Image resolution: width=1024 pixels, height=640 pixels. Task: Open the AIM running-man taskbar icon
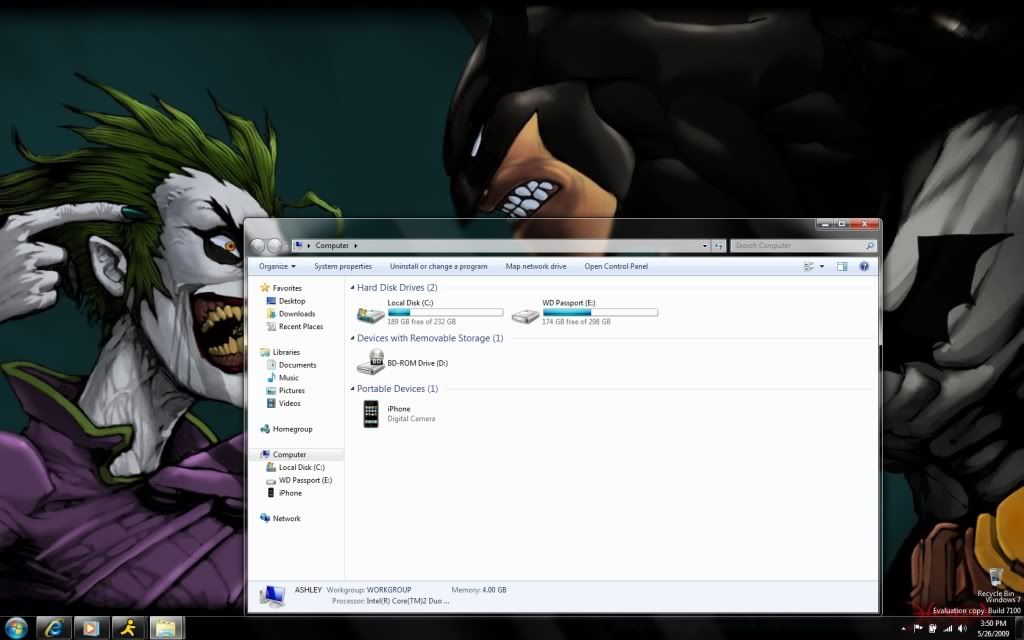tap(128, 628)
